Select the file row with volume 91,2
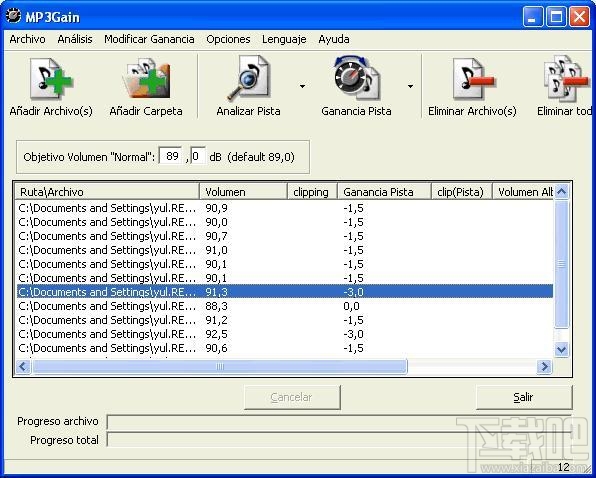This screenshot has width=596, height=478. [x=285, y=320]
